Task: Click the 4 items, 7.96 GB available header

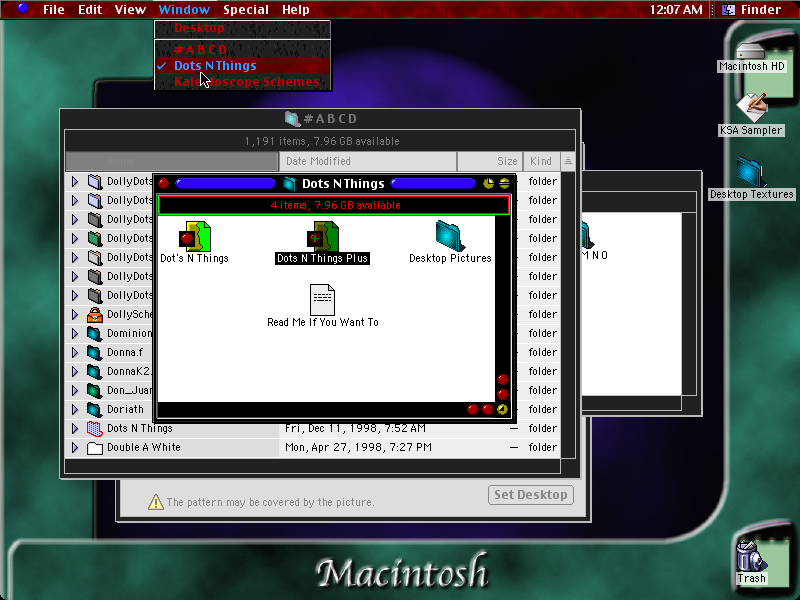Action: click(x=334, y=205)
